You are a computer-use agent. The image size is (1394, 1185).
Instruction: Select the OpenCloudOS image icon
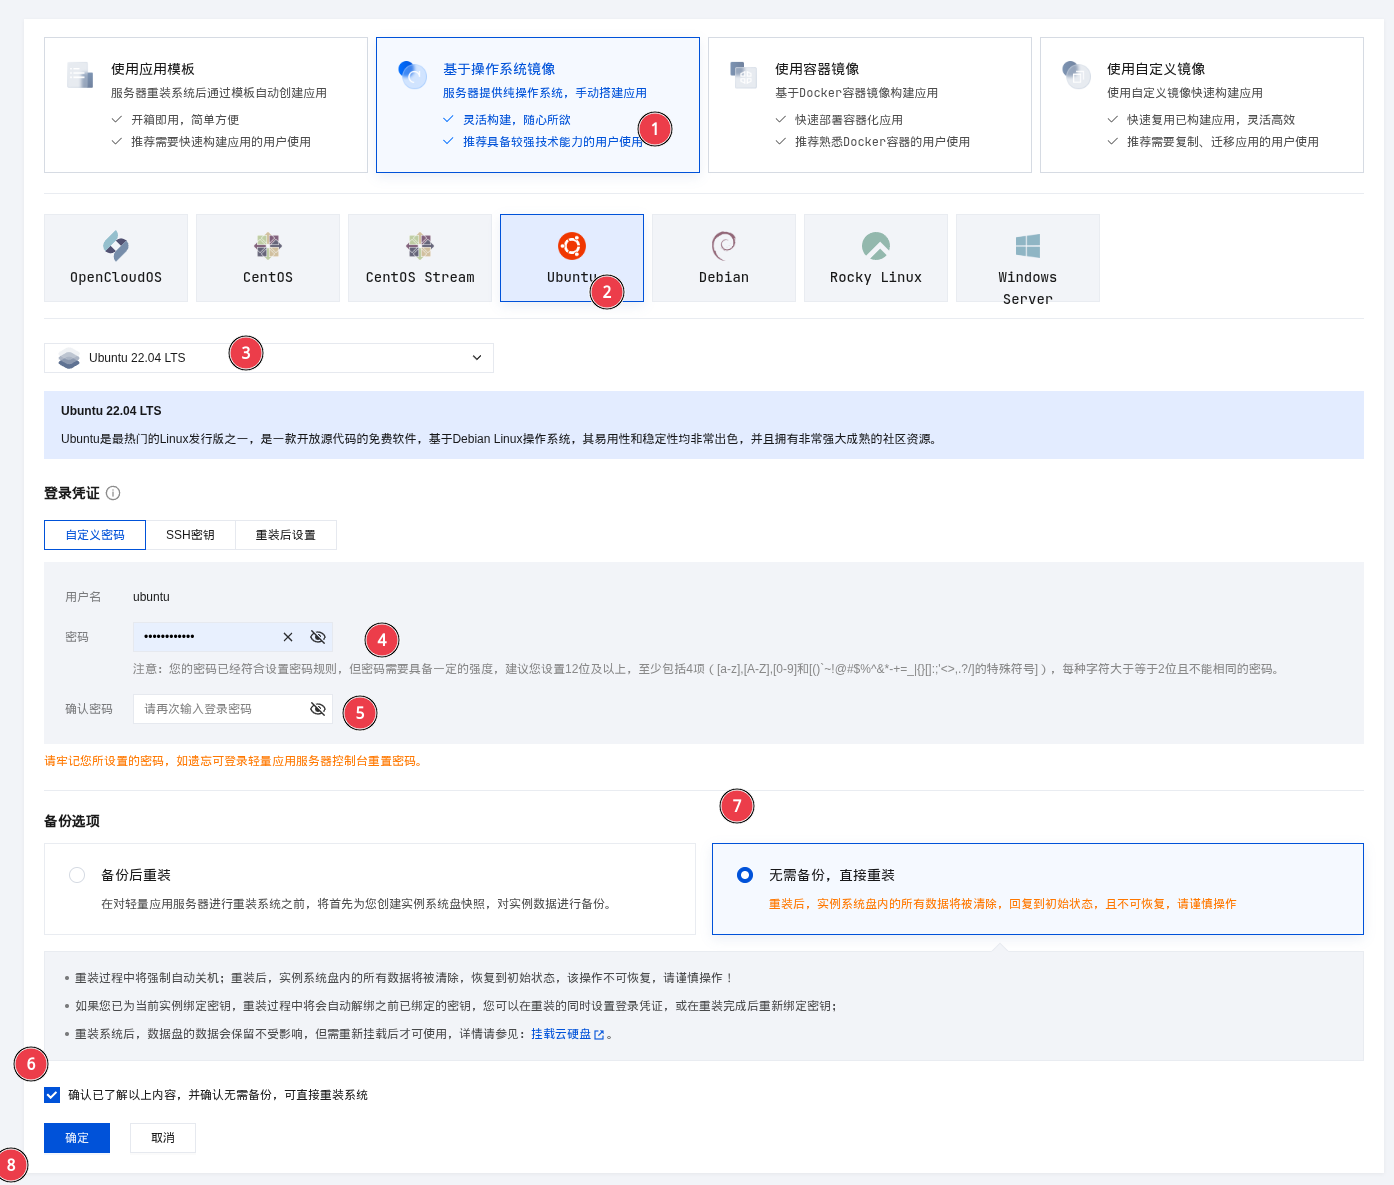[x=116, y=246]
